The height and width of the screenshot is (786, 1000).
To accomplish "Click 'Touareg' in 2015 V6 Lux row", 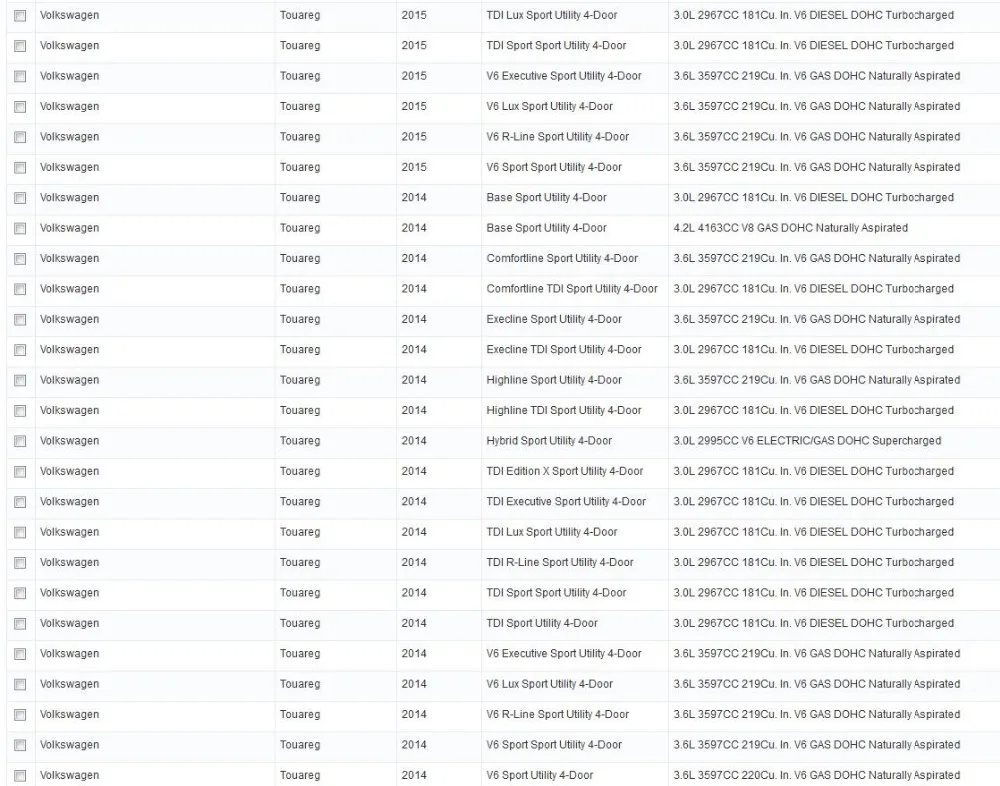I will (300, 107).
